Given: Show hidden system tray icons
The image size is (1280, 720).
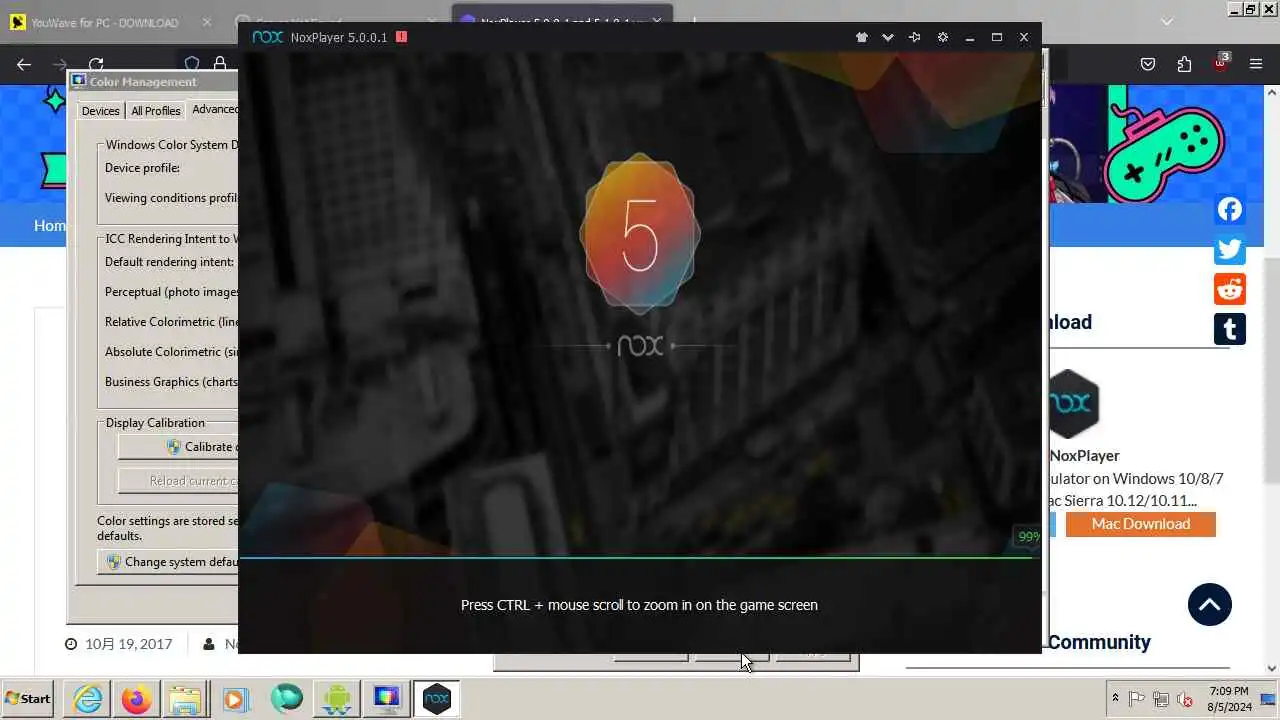Looking at the screenshot, I should (x=1115, y=699).
